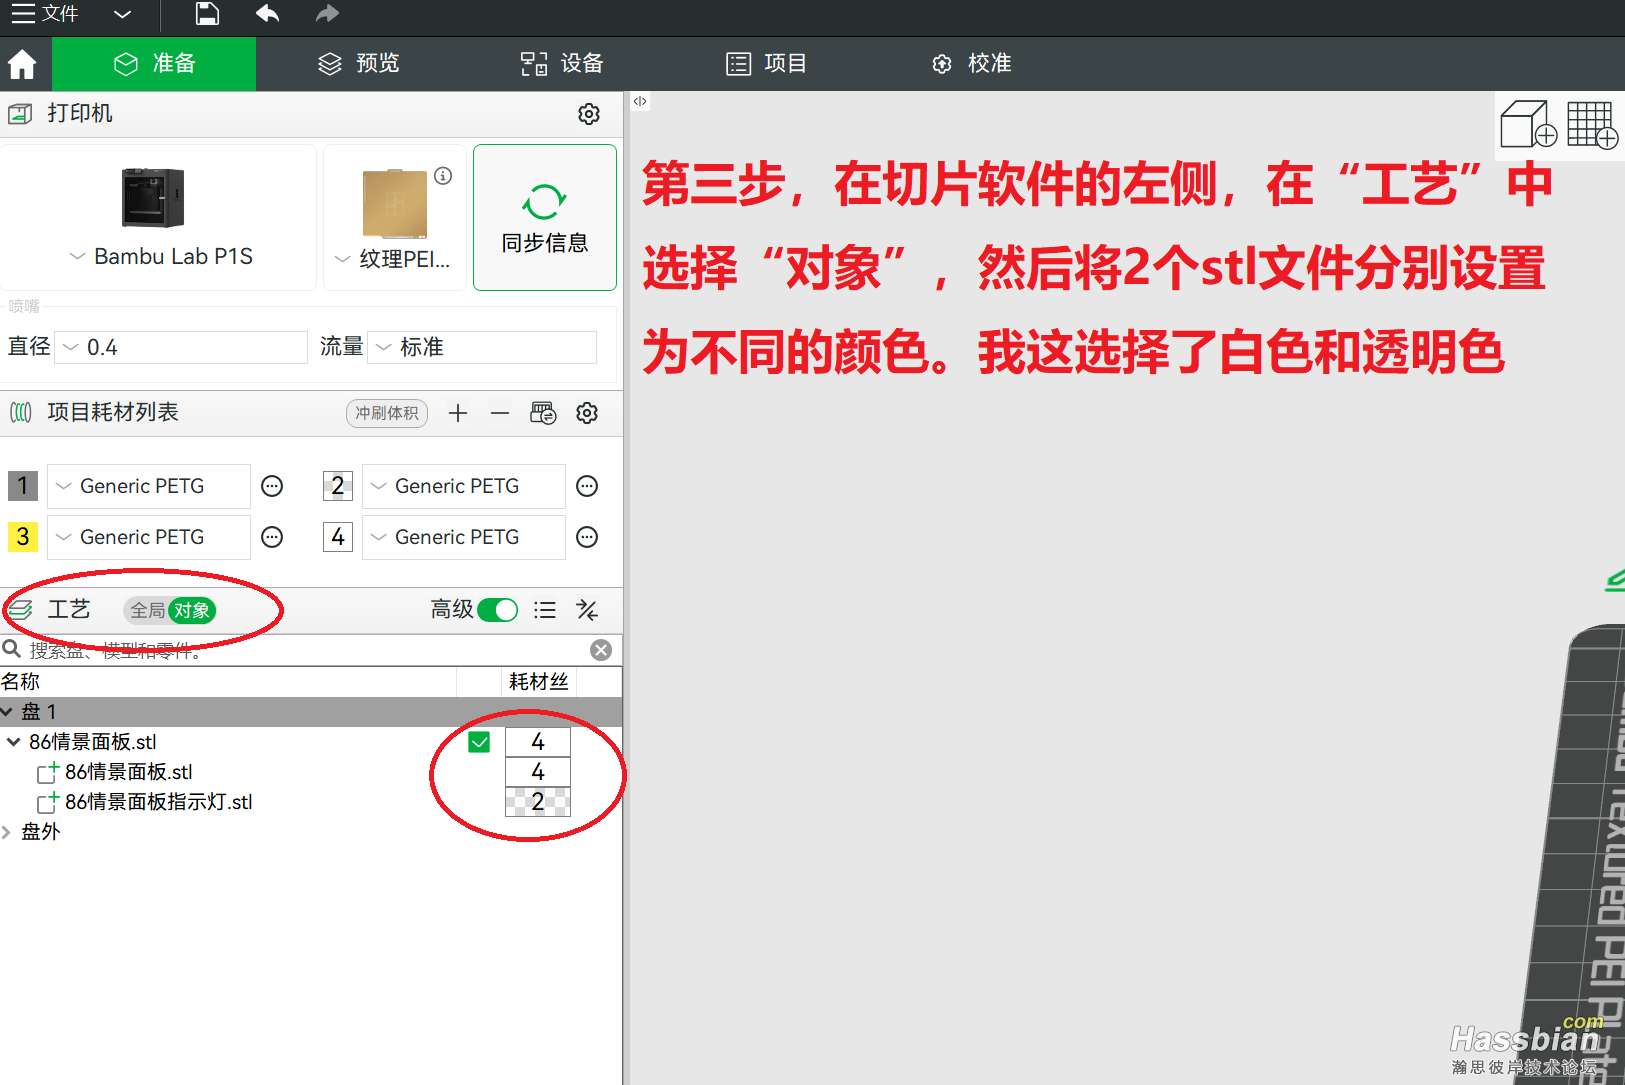The image size is (1625, 1085).
Task: Open the Generic PETG dropdown for filament 1
Action: click(62, 486)
